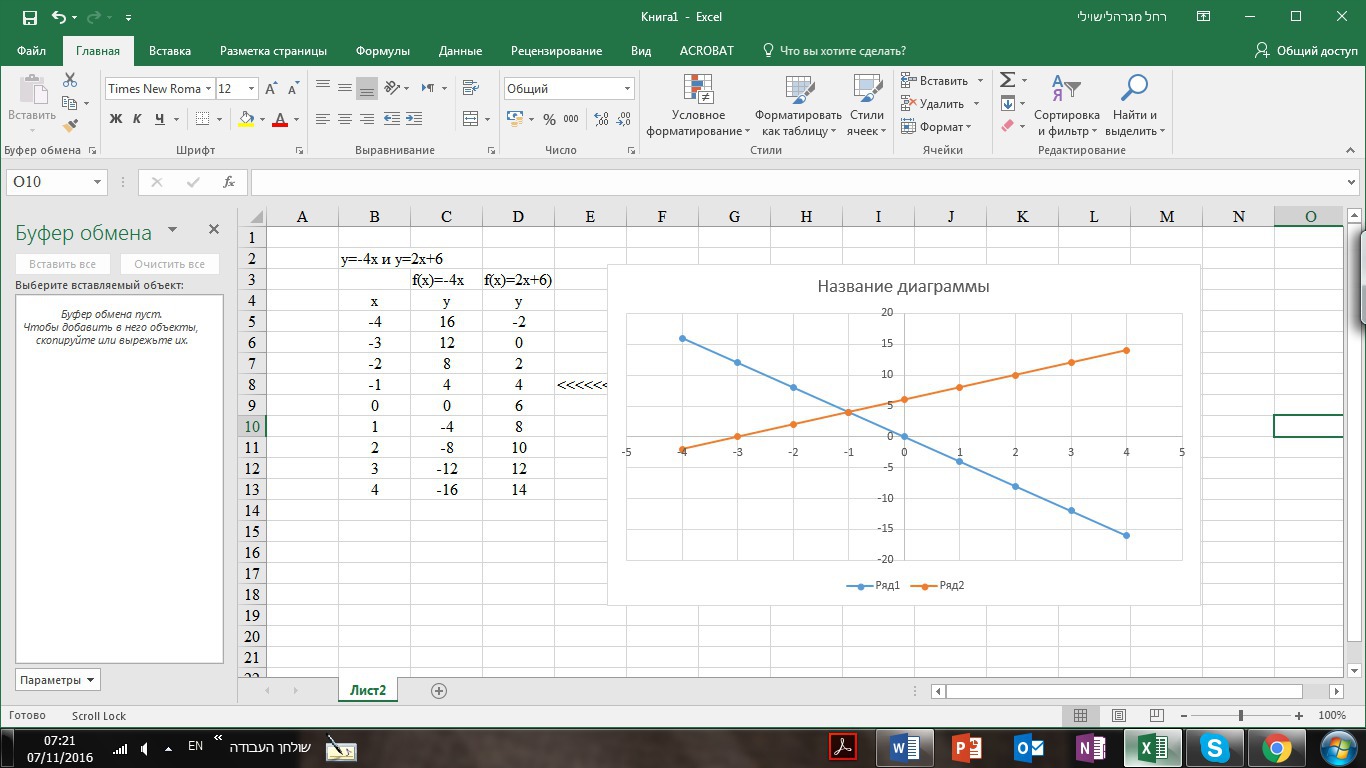Click the insert function fx icon
1366x768 pixels.
(229, 182)
